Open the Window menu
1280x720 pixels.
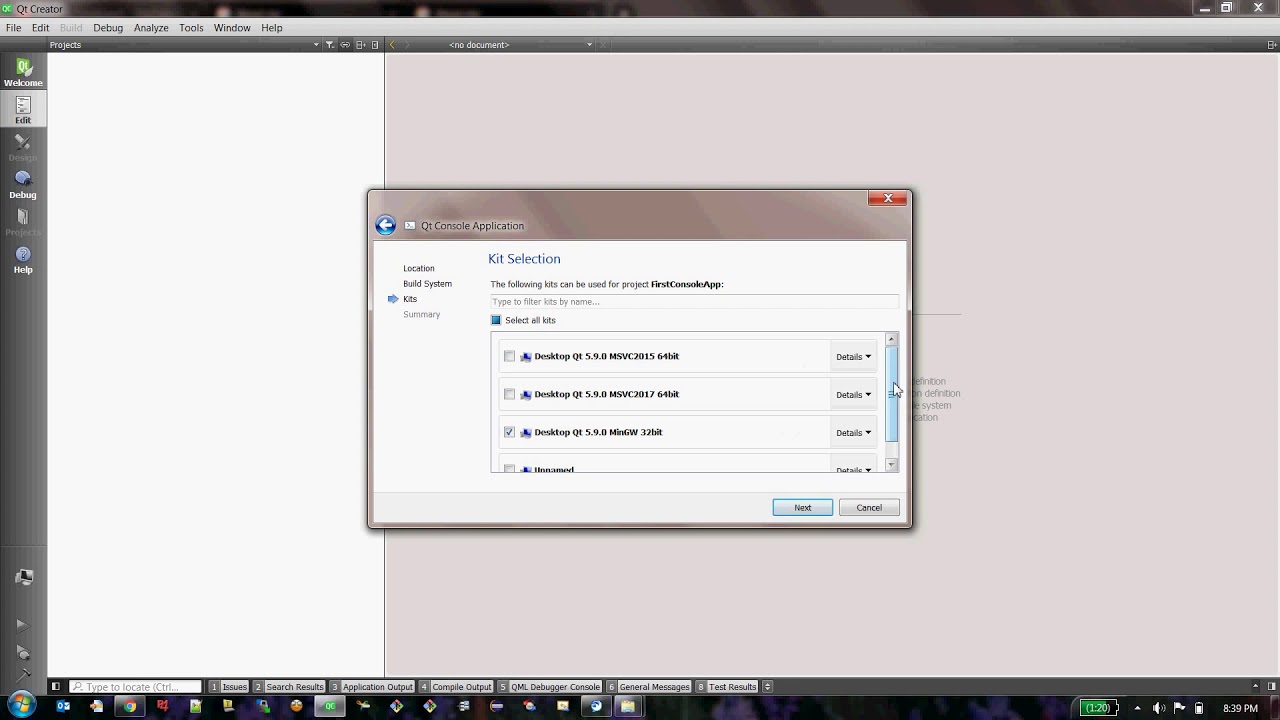pos(232,28)
